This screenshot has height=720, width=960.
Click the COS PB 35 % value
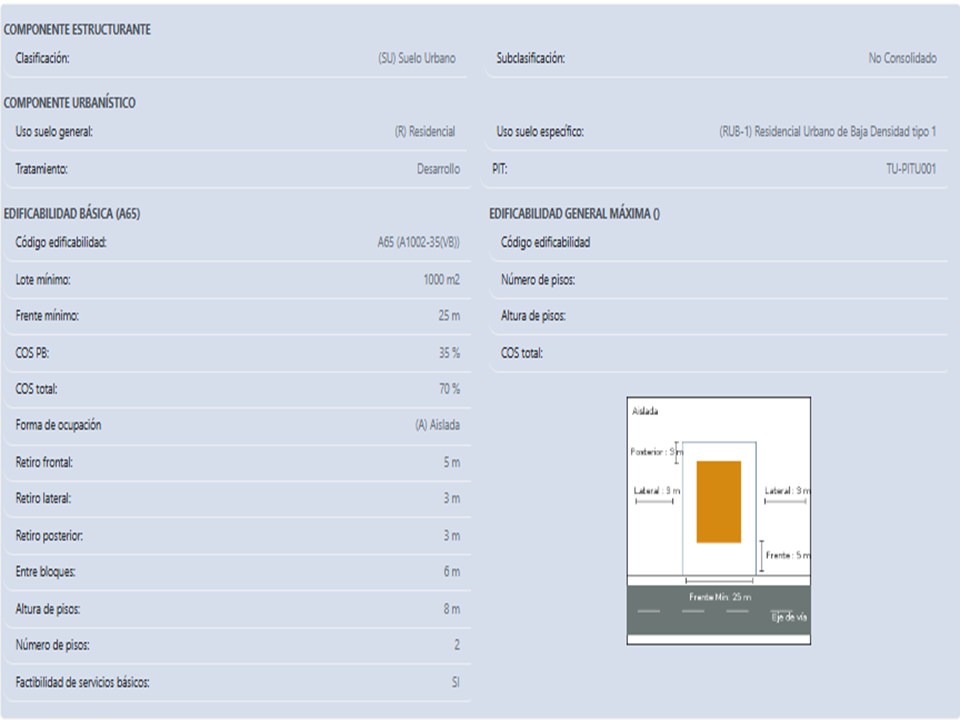click(x=449, y=353)
